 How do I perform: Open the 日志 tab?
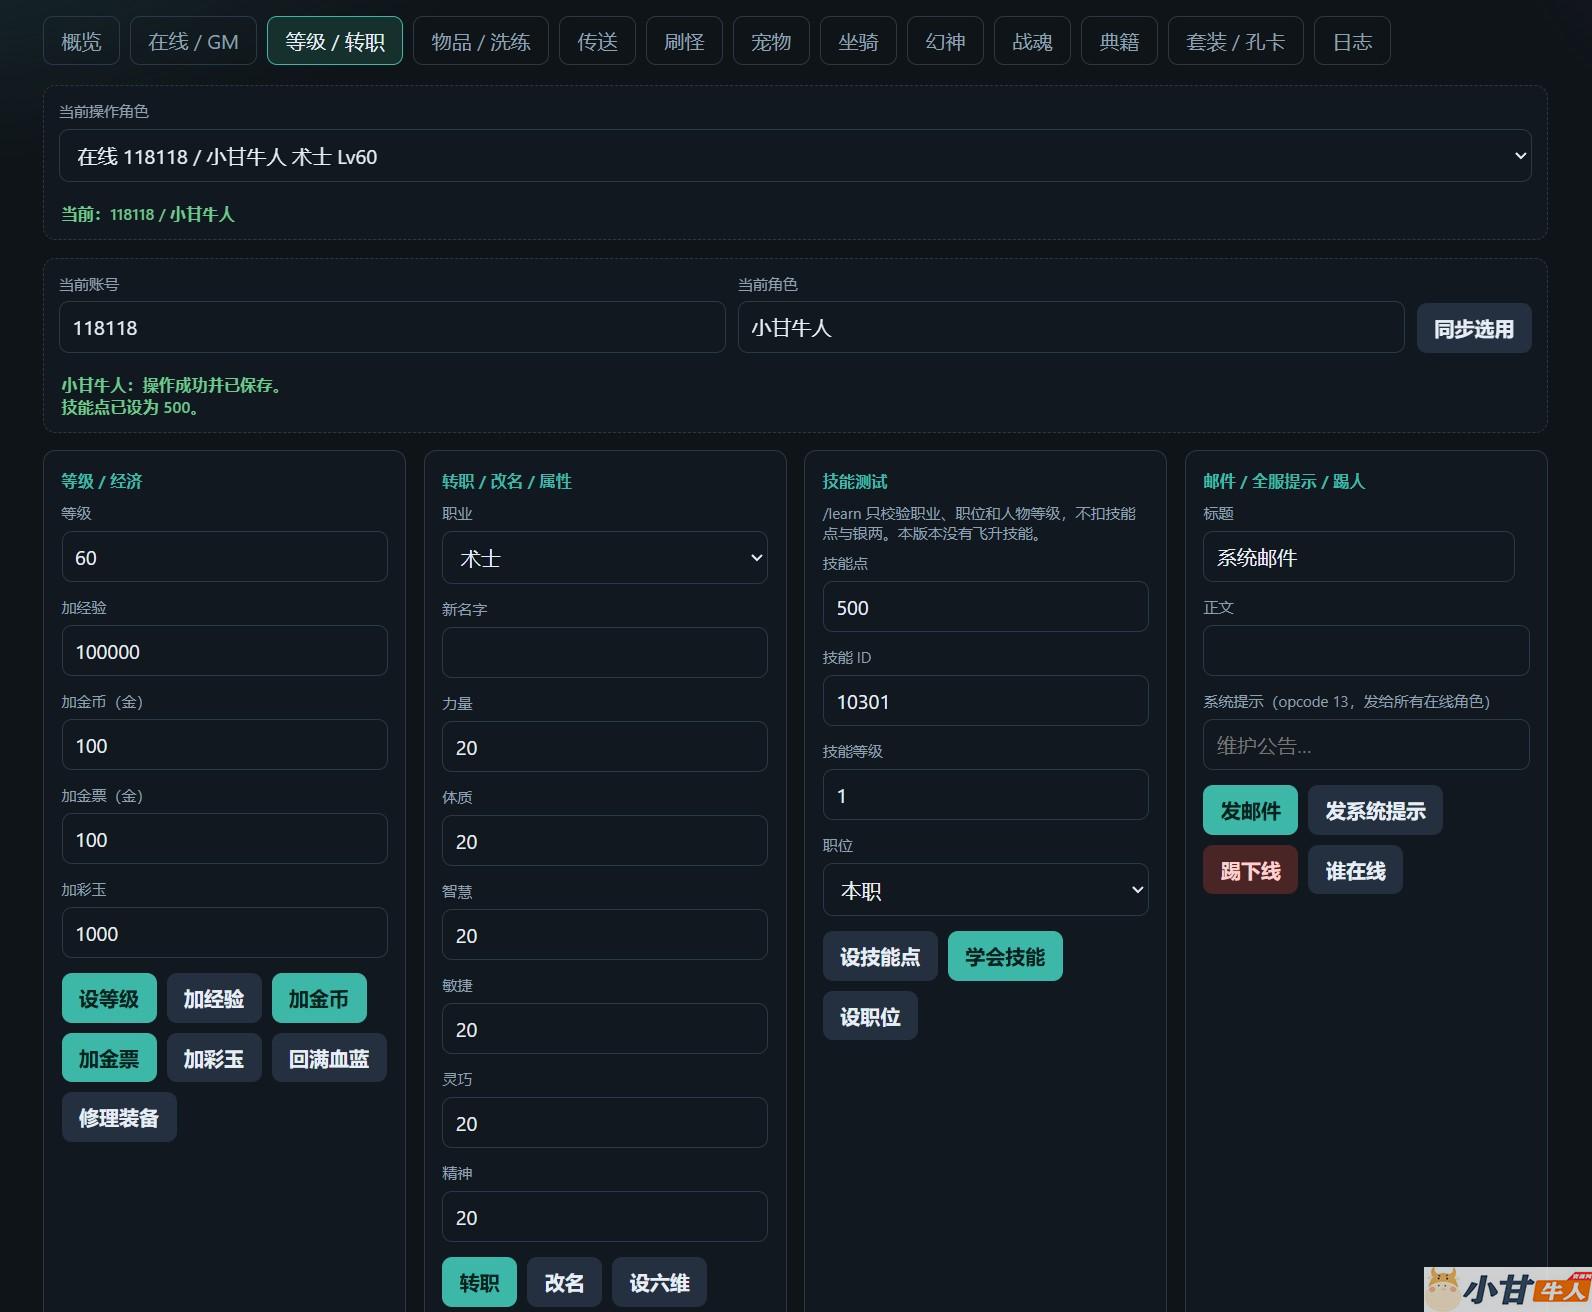(x=1352, y=41)
